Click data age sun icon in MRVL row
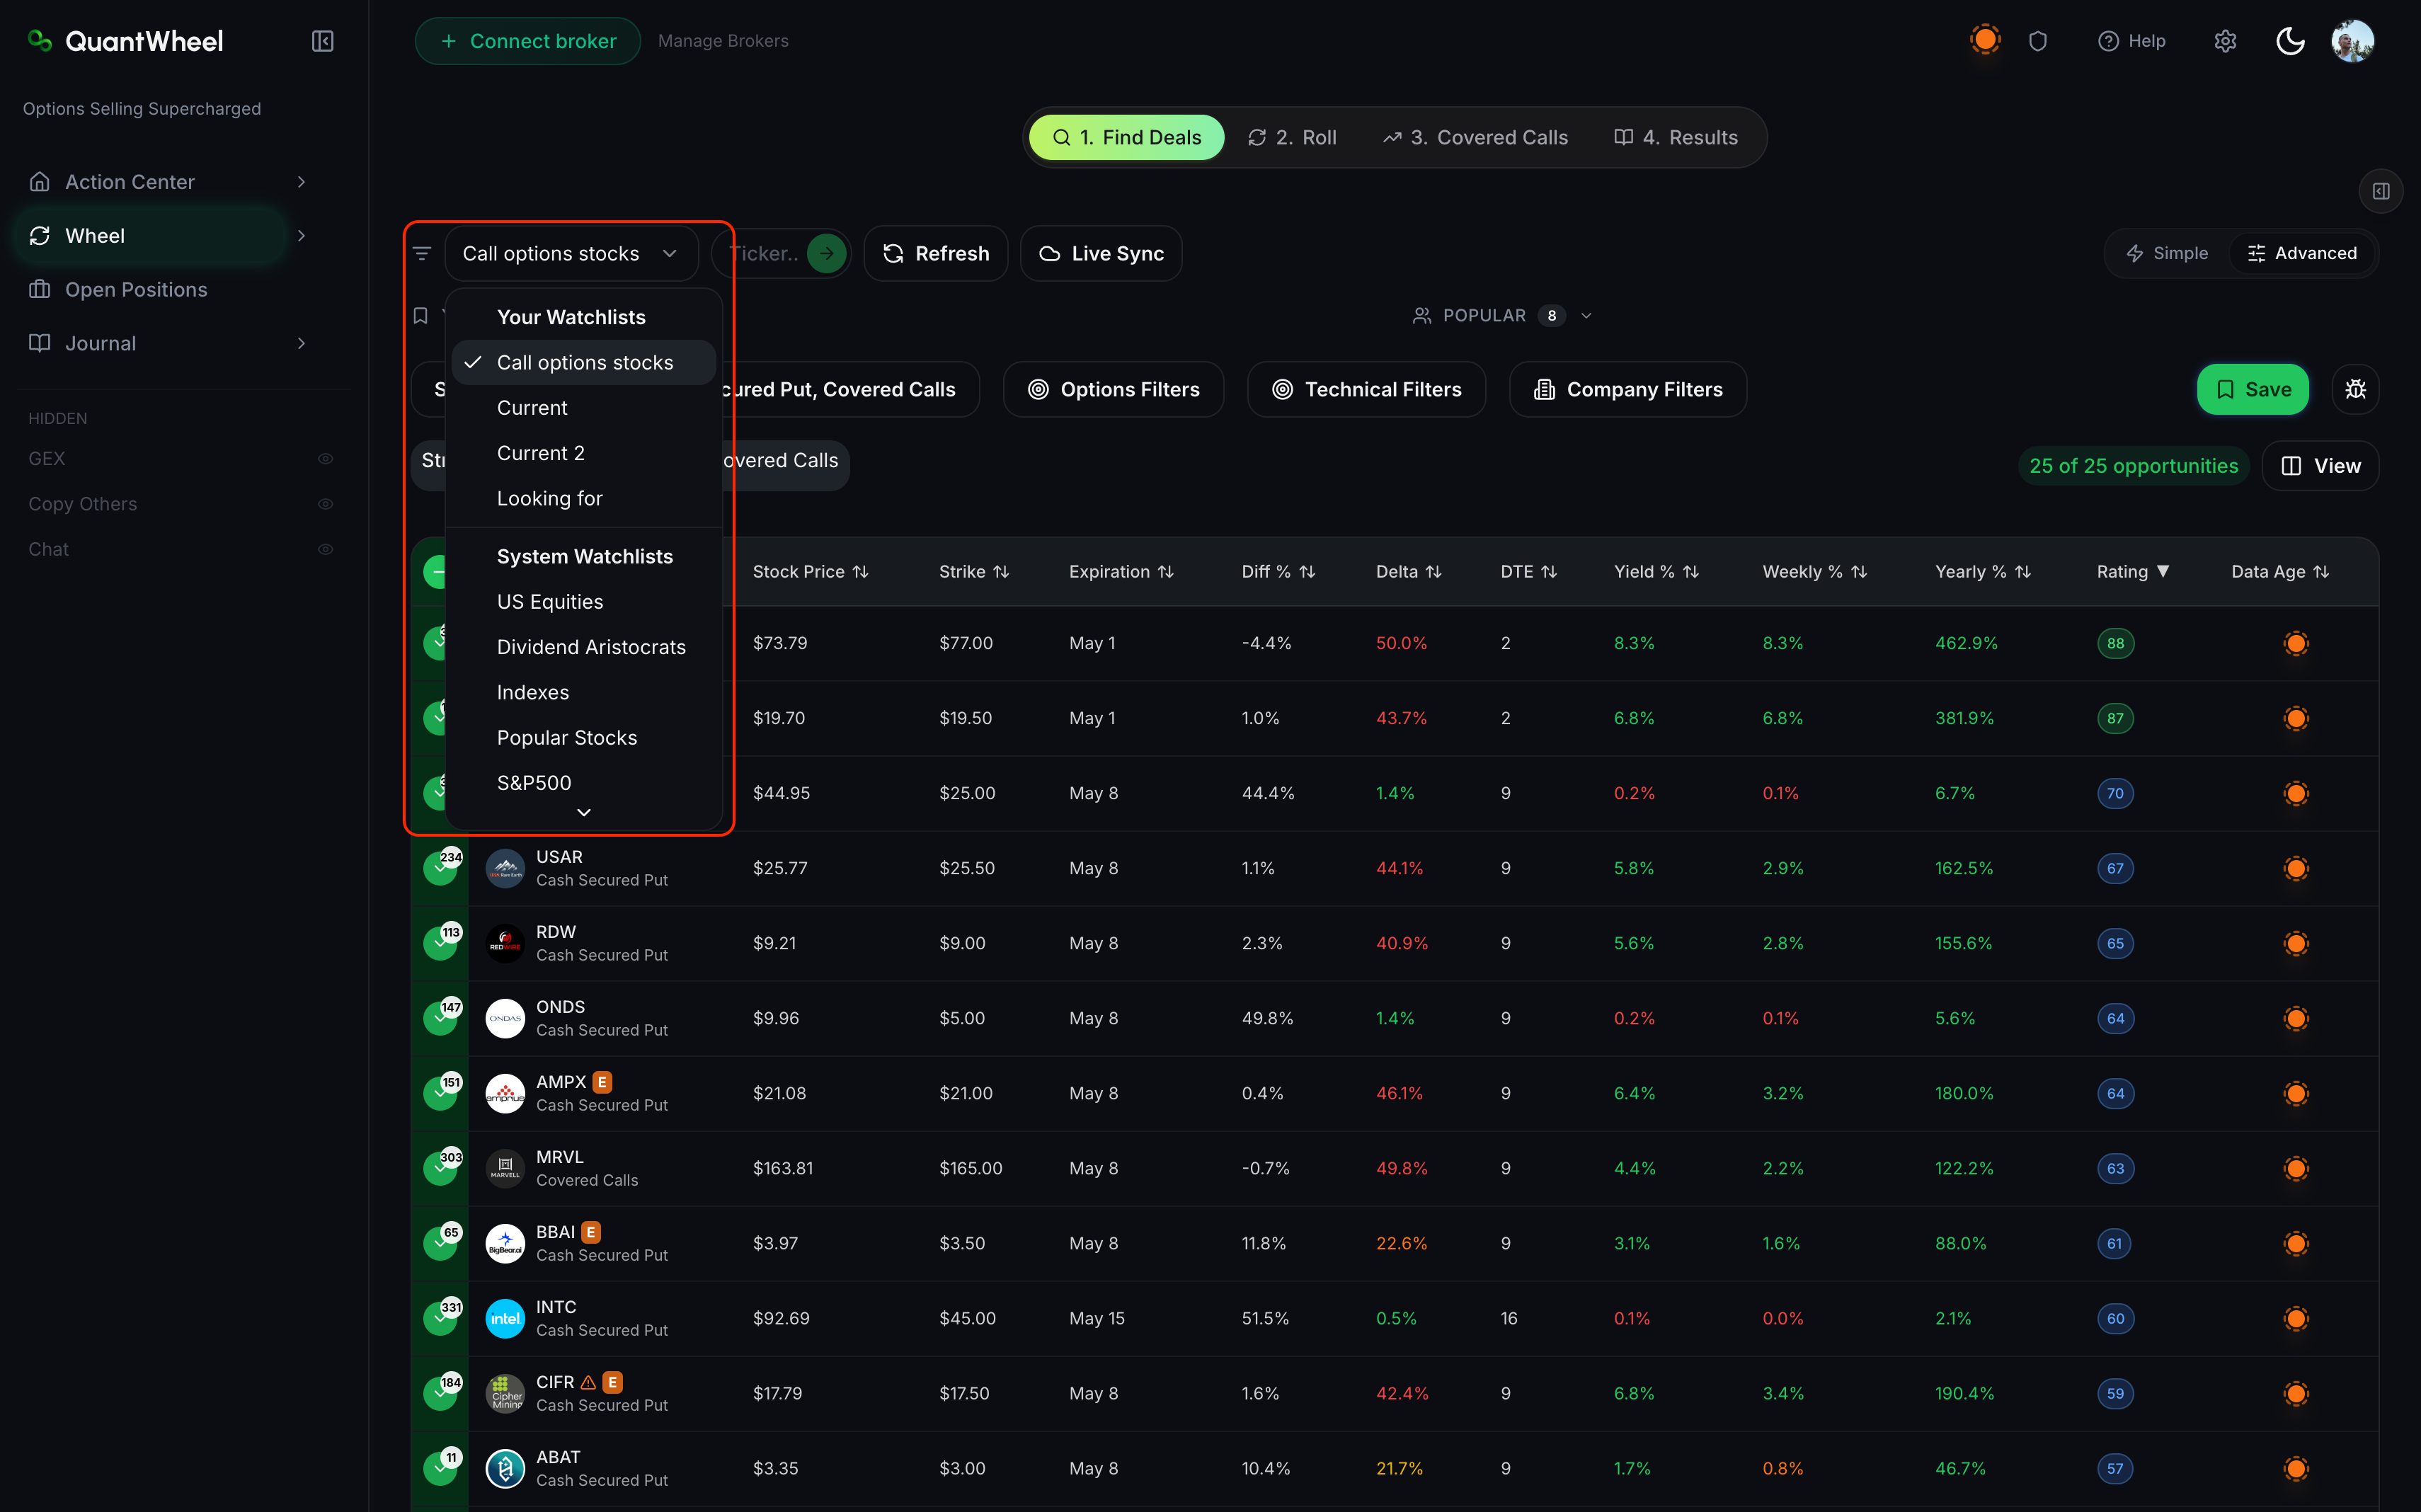This screenshot has width=2421, height=1512. [x=2295, y=1168]
